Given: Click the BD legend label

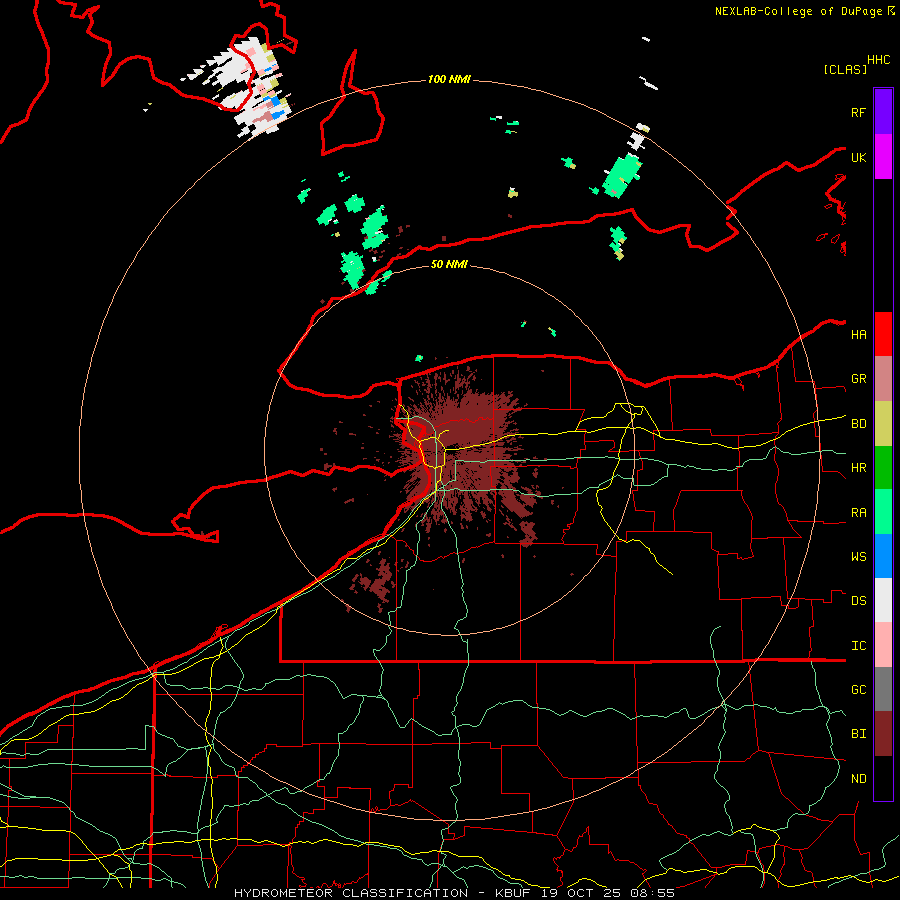Looking at the screenshot, I should (859, 424).
